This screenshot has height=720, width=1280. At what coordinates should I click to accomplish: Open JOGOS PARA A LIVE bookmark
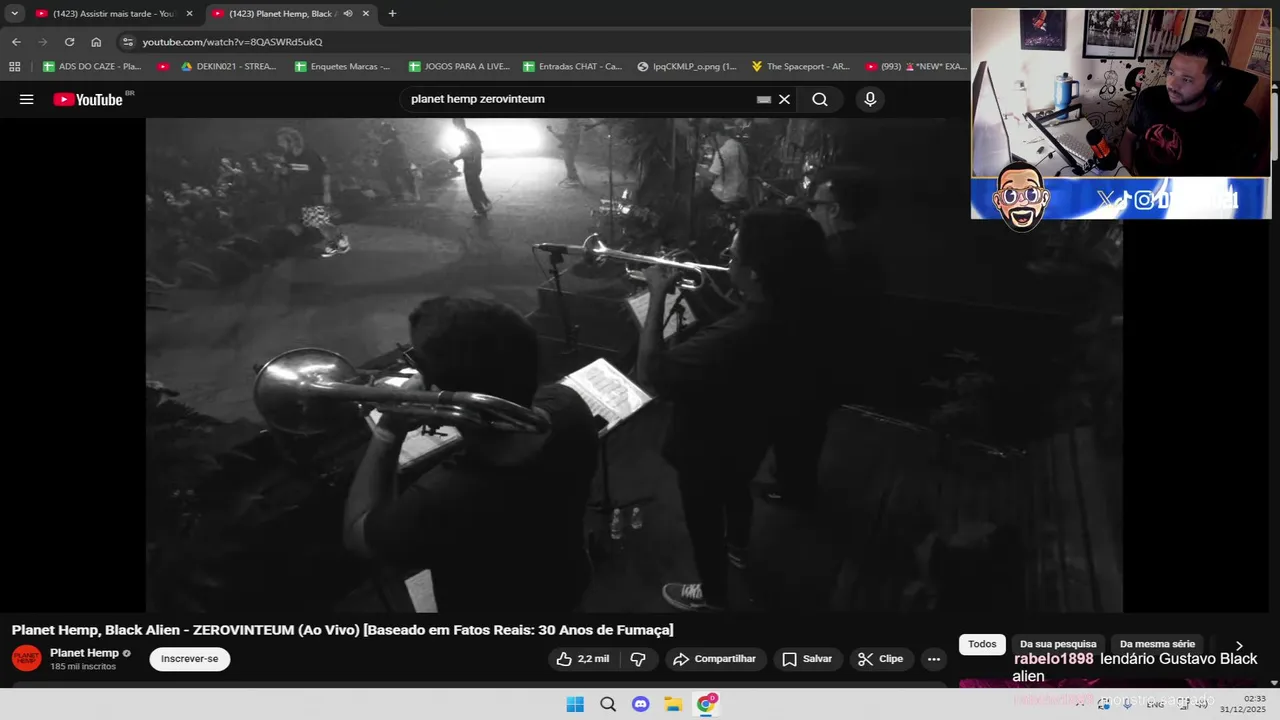coord(460,66)
